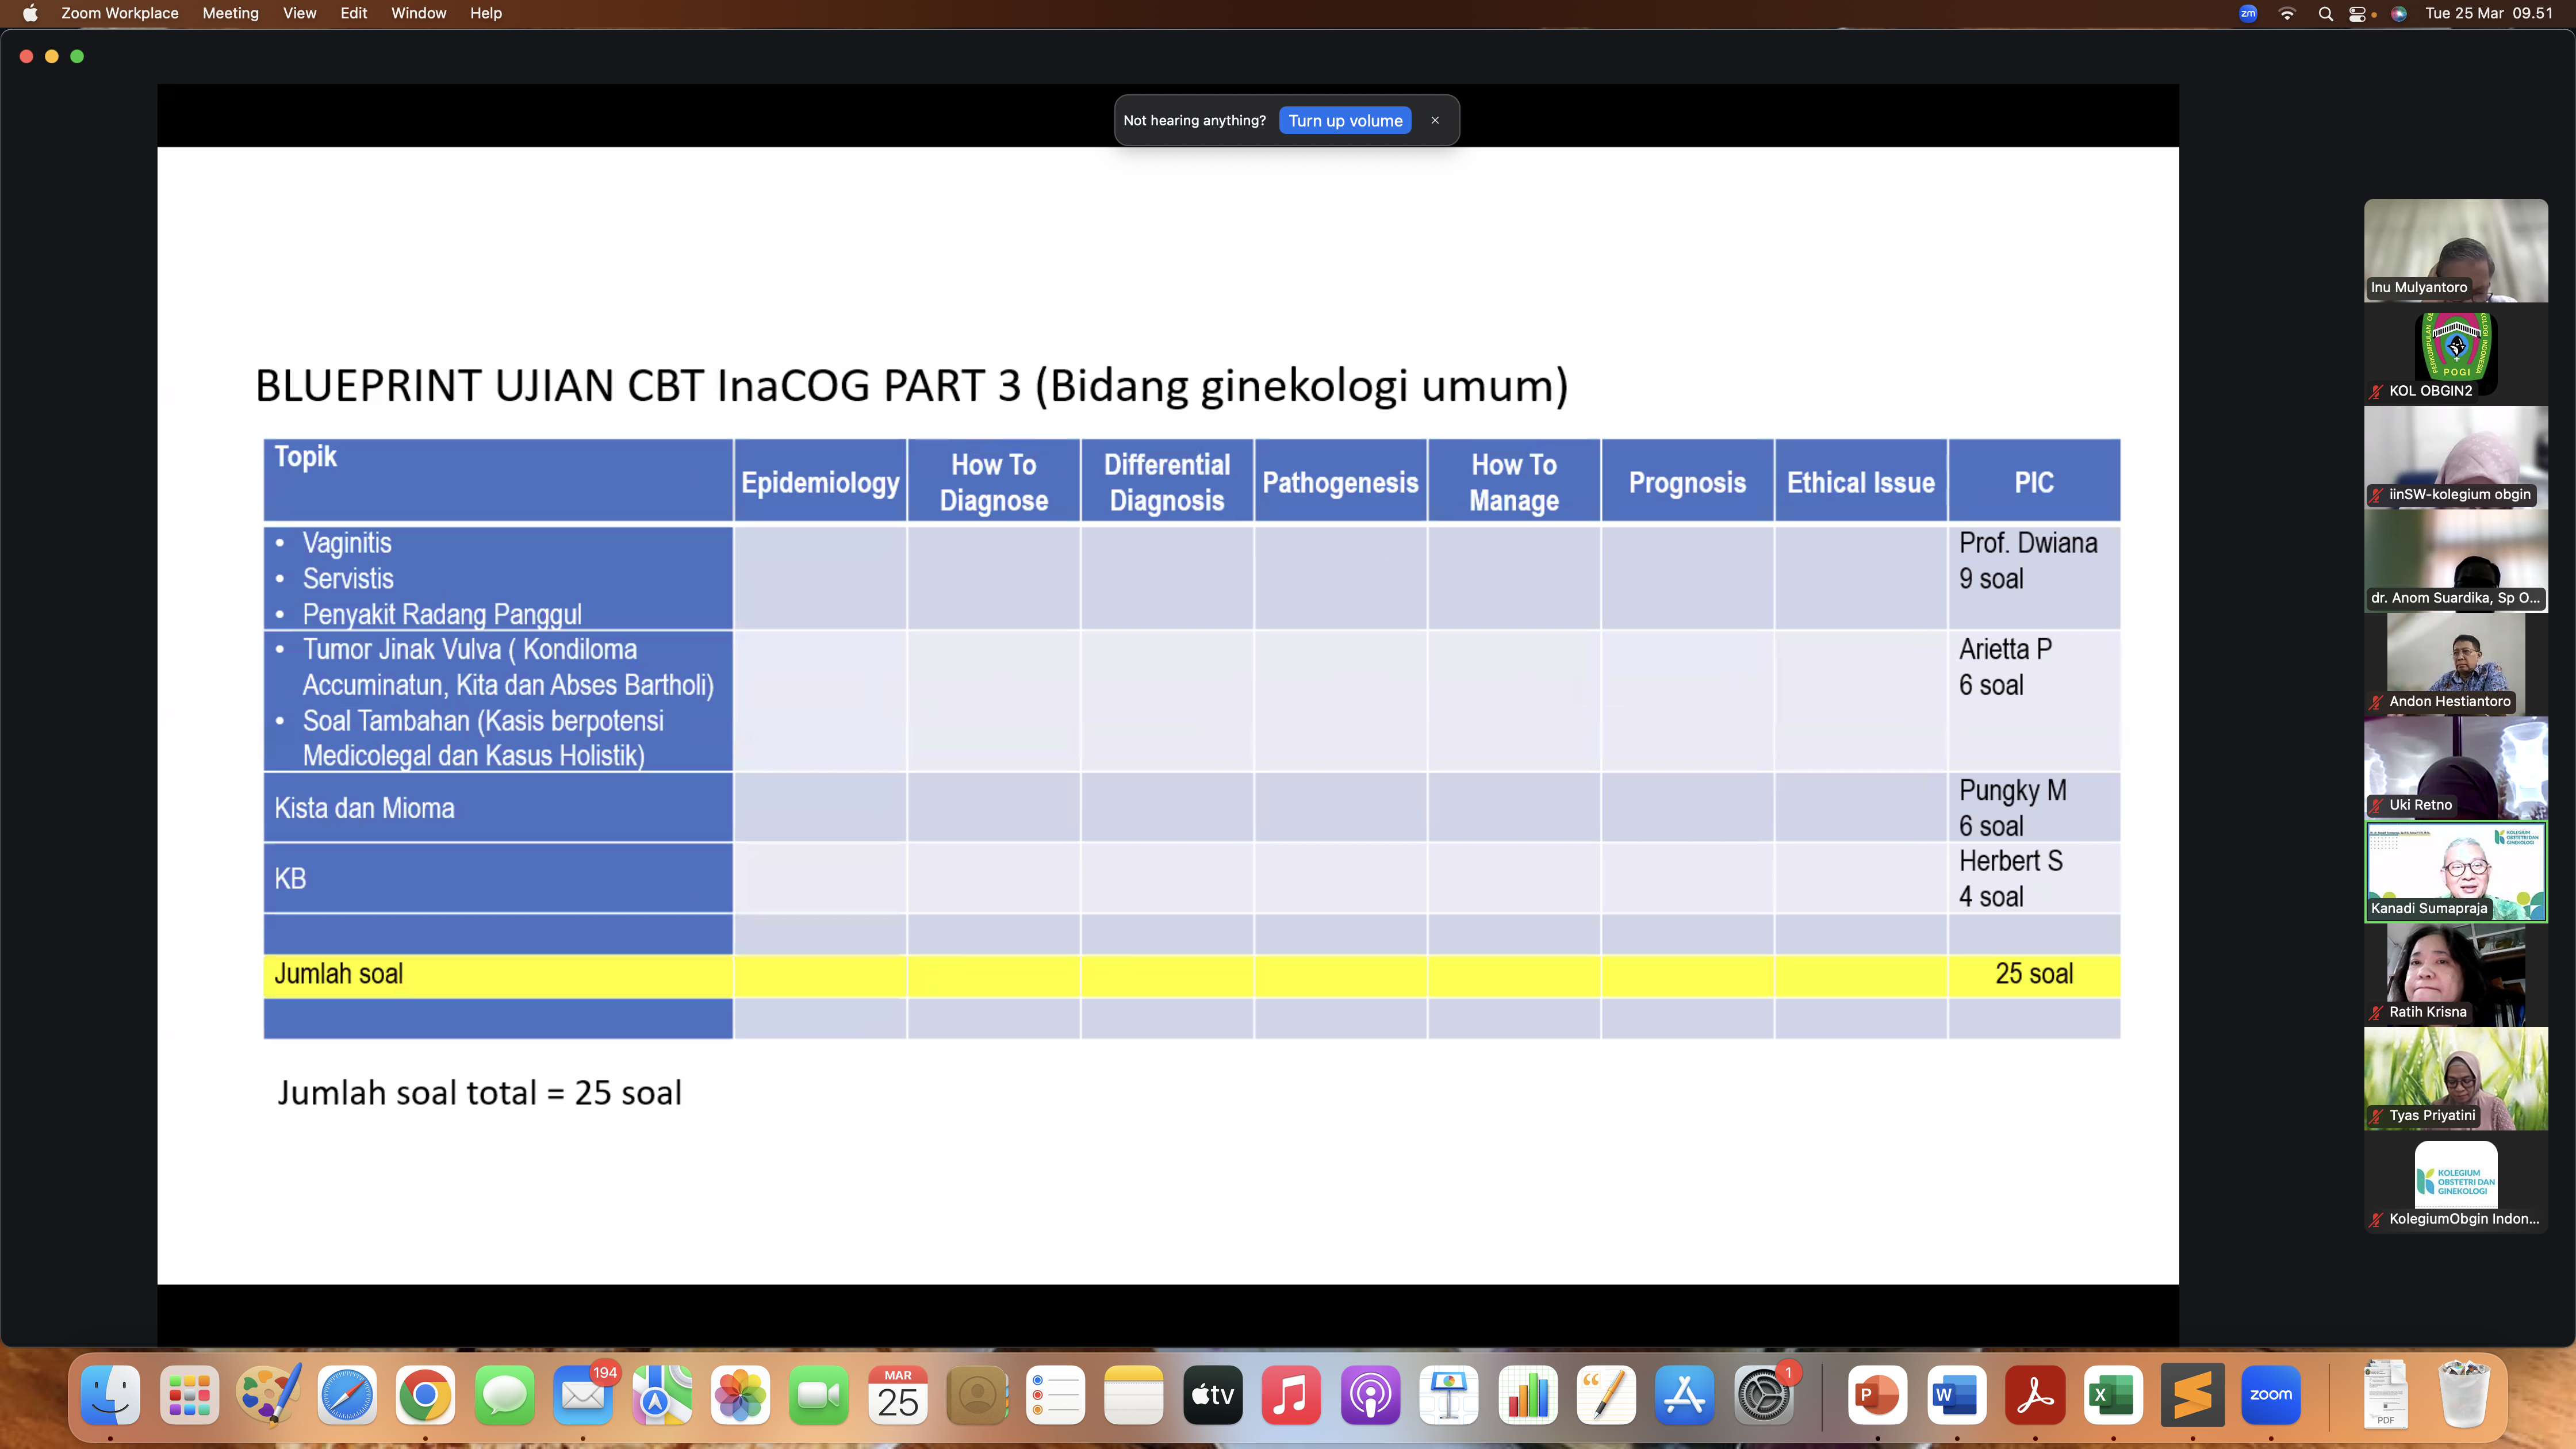Viewport: 2576px width, 1449px height.
Task: Click the Turn up volume button
Action: click(1345, 121)
